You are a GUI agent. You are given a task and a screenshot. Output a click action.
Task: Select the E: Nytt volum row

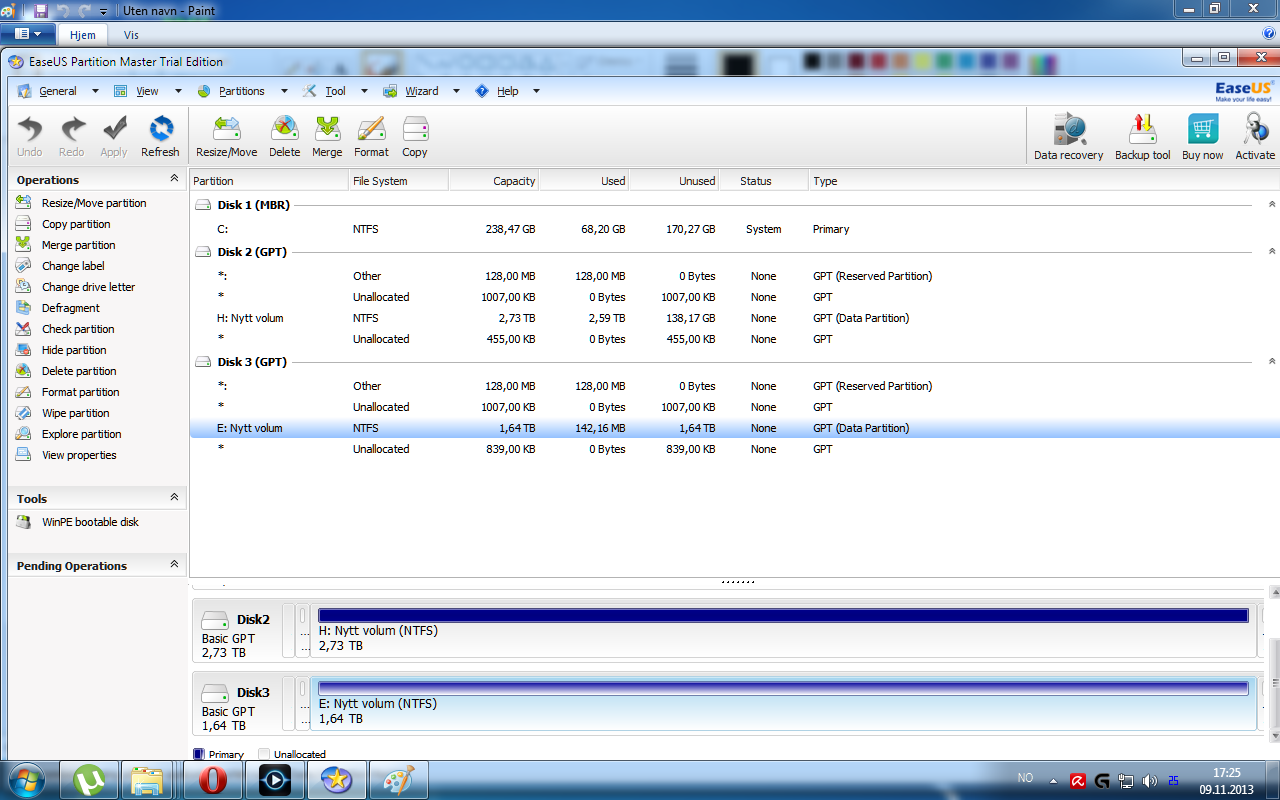(735, 428)
